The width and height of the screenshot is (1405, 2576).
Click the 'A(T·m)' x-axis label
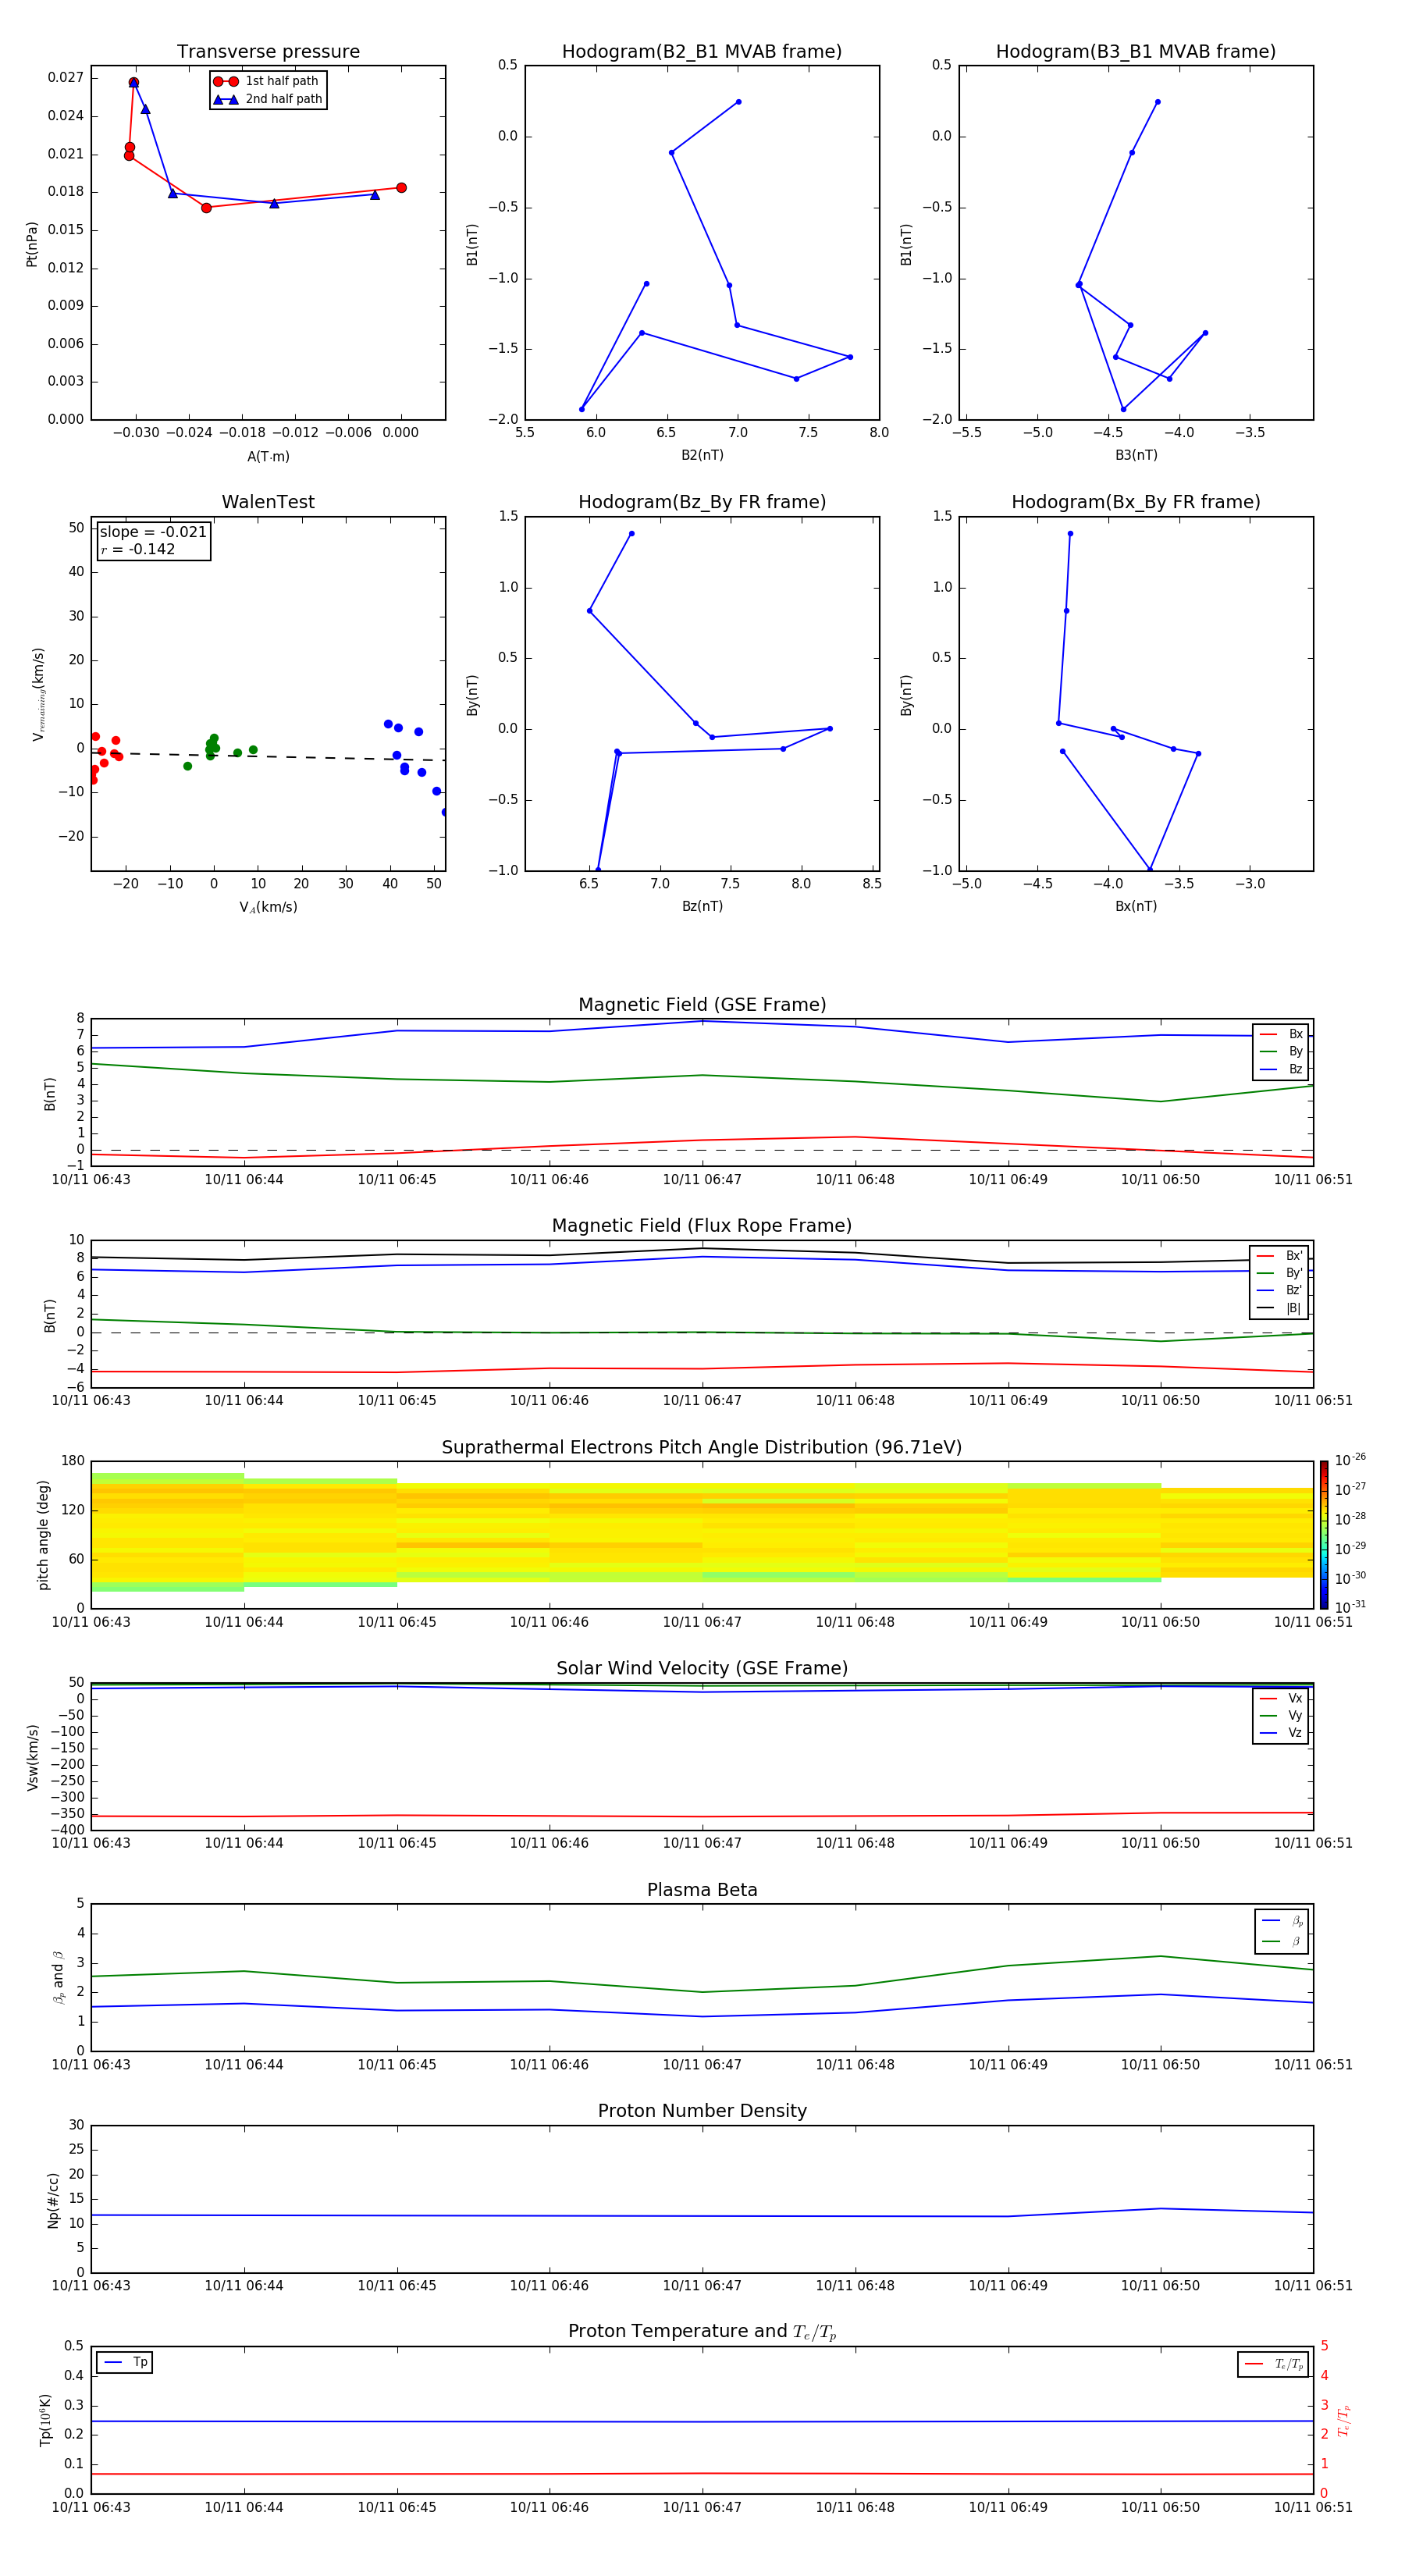[x=268, y=457]
